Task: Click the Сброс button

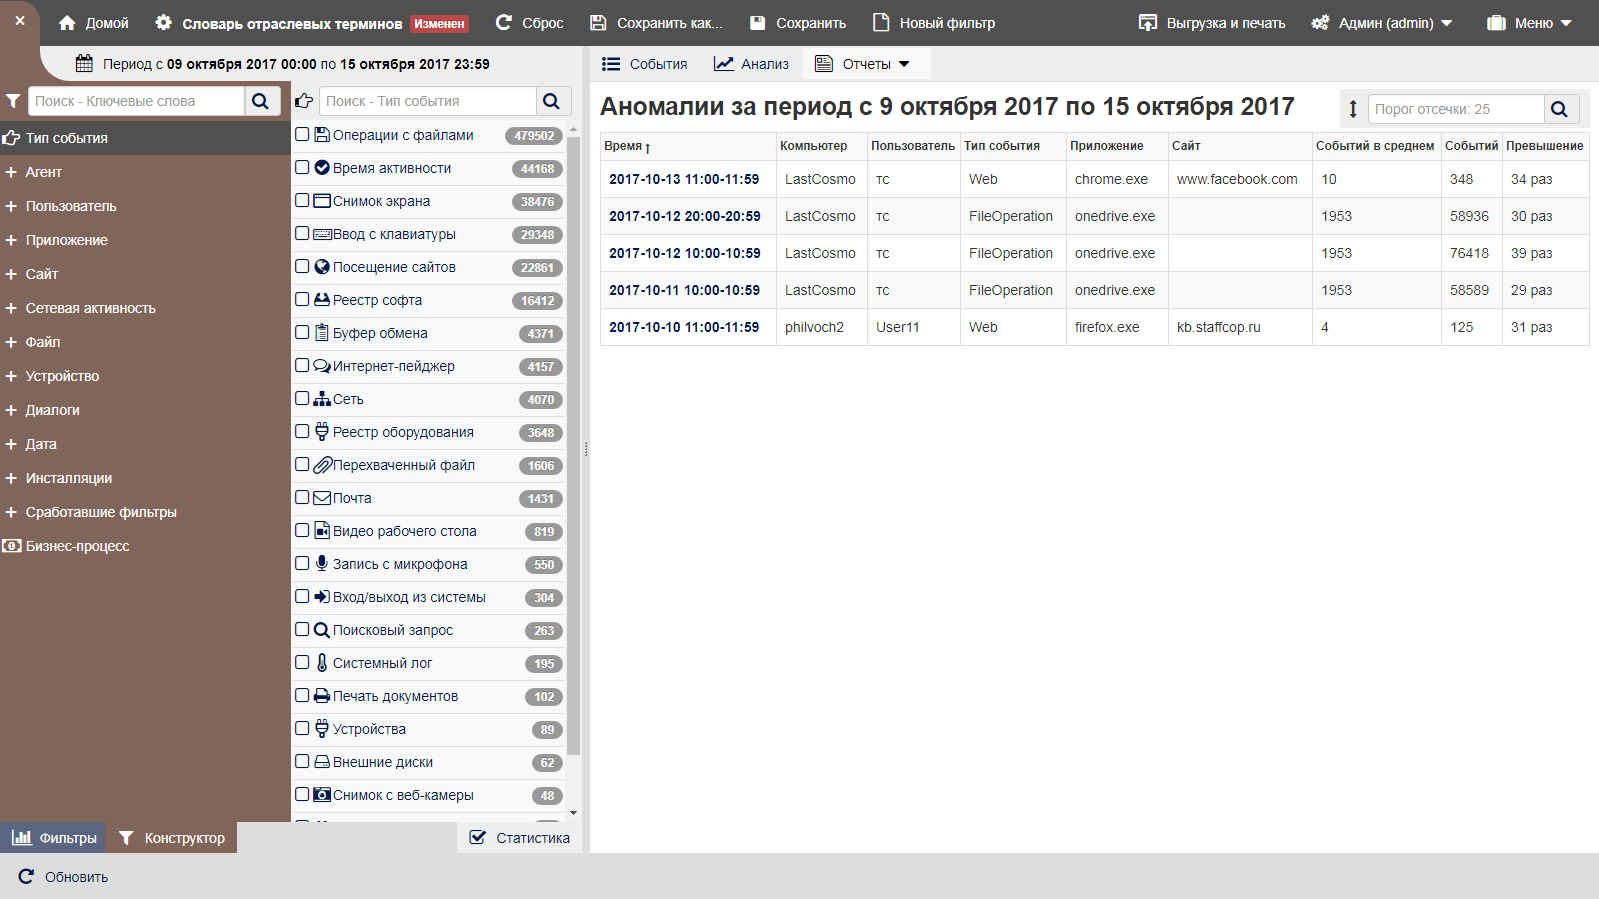Action: 530,23
